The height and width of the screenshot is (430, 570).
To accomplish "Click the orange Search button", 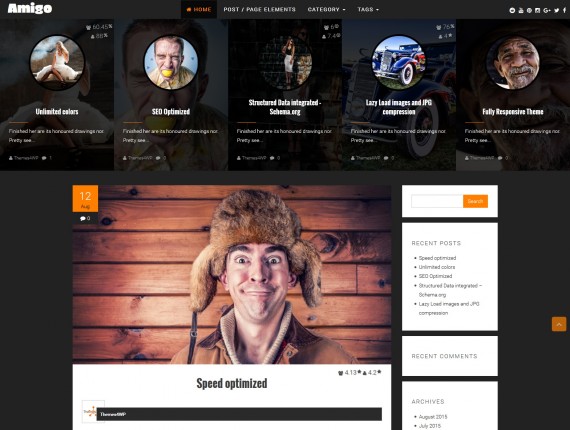I will tap(475, 201).
